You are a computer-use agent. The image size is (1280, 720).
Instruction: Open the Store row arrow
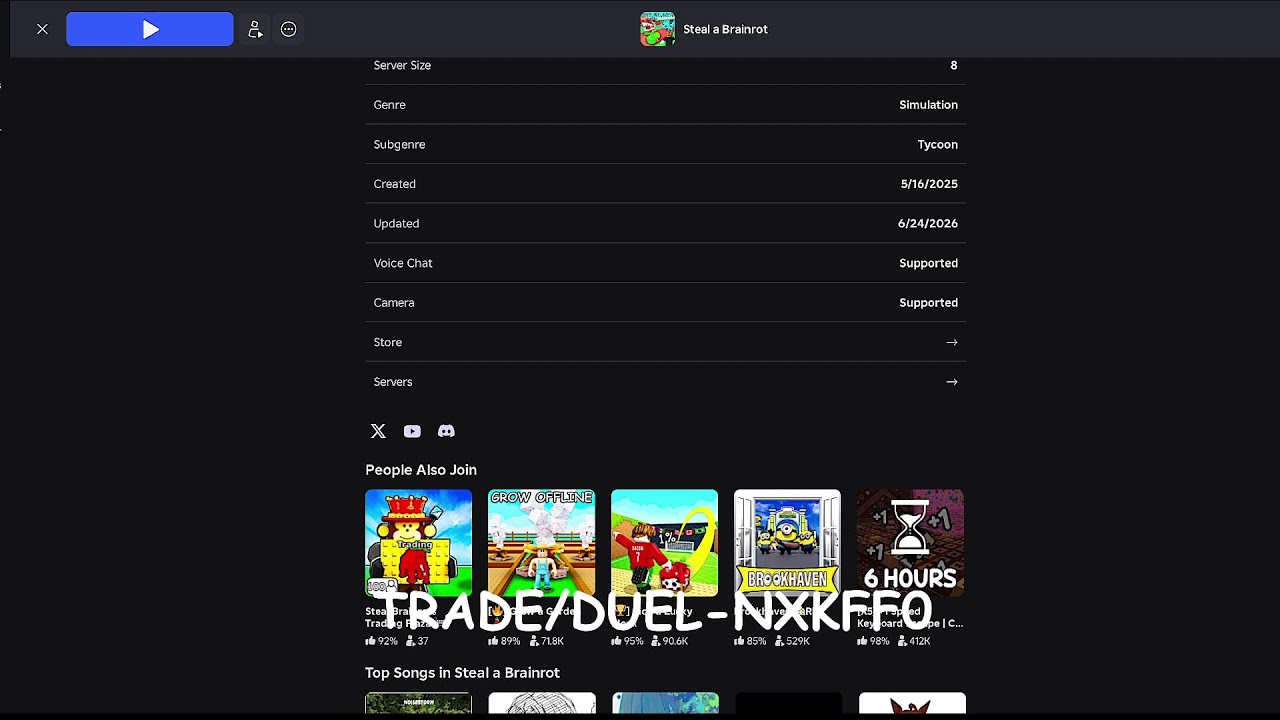952,342
